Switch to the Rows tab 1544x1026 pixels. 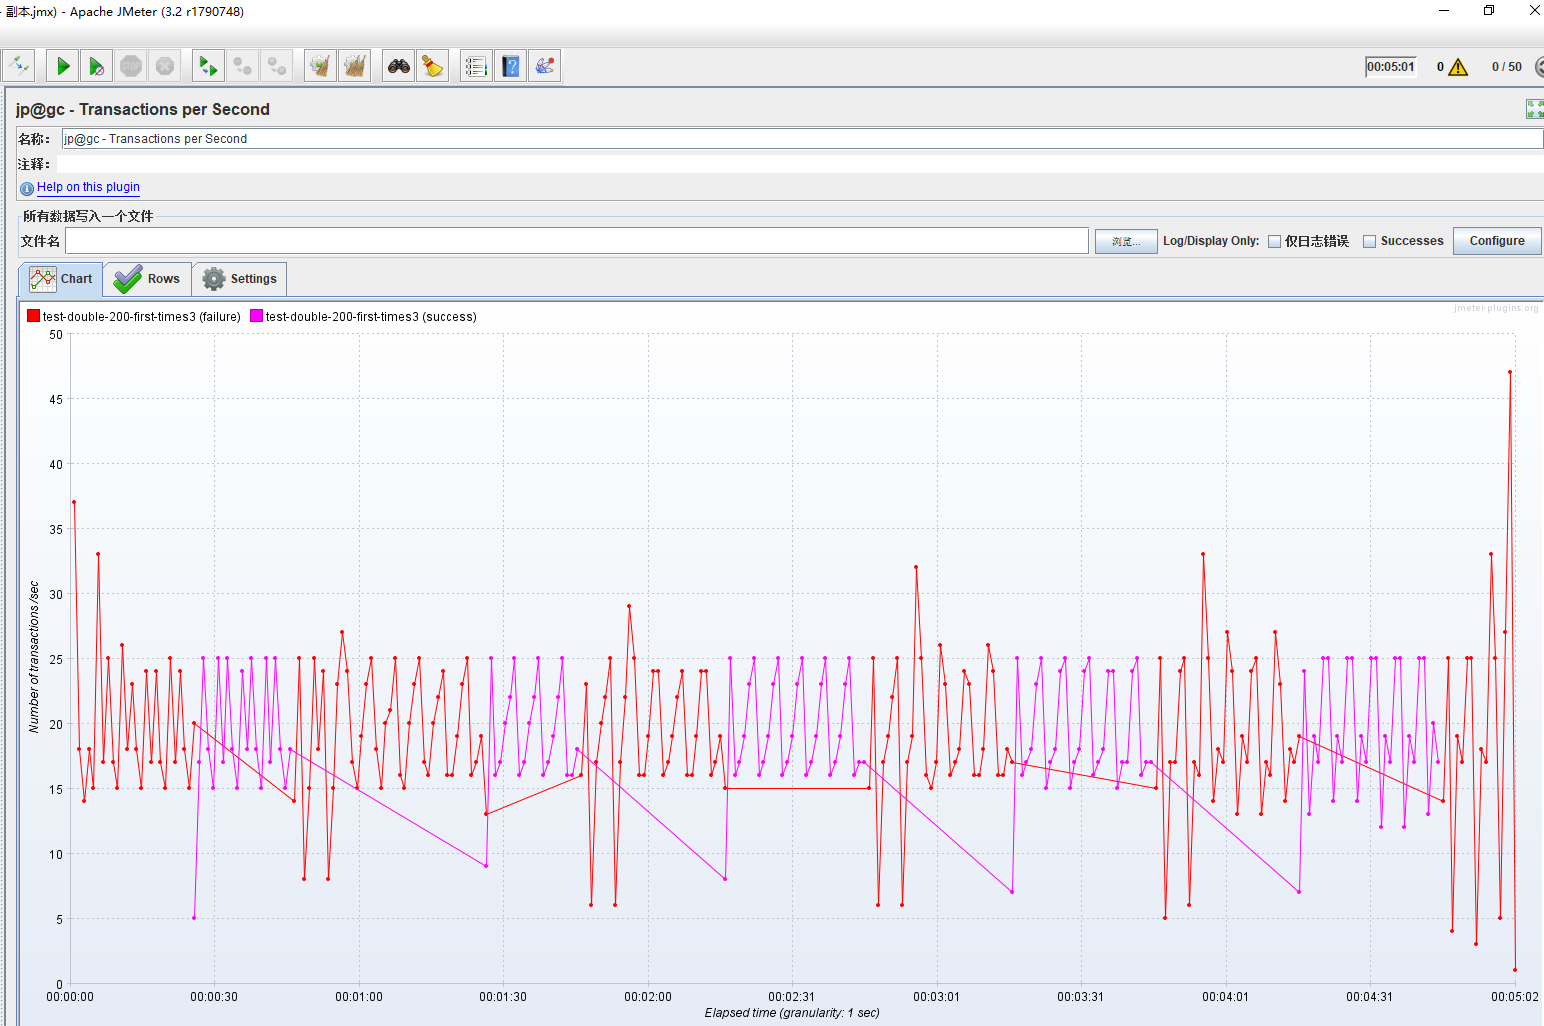click(x=147, y=279)
